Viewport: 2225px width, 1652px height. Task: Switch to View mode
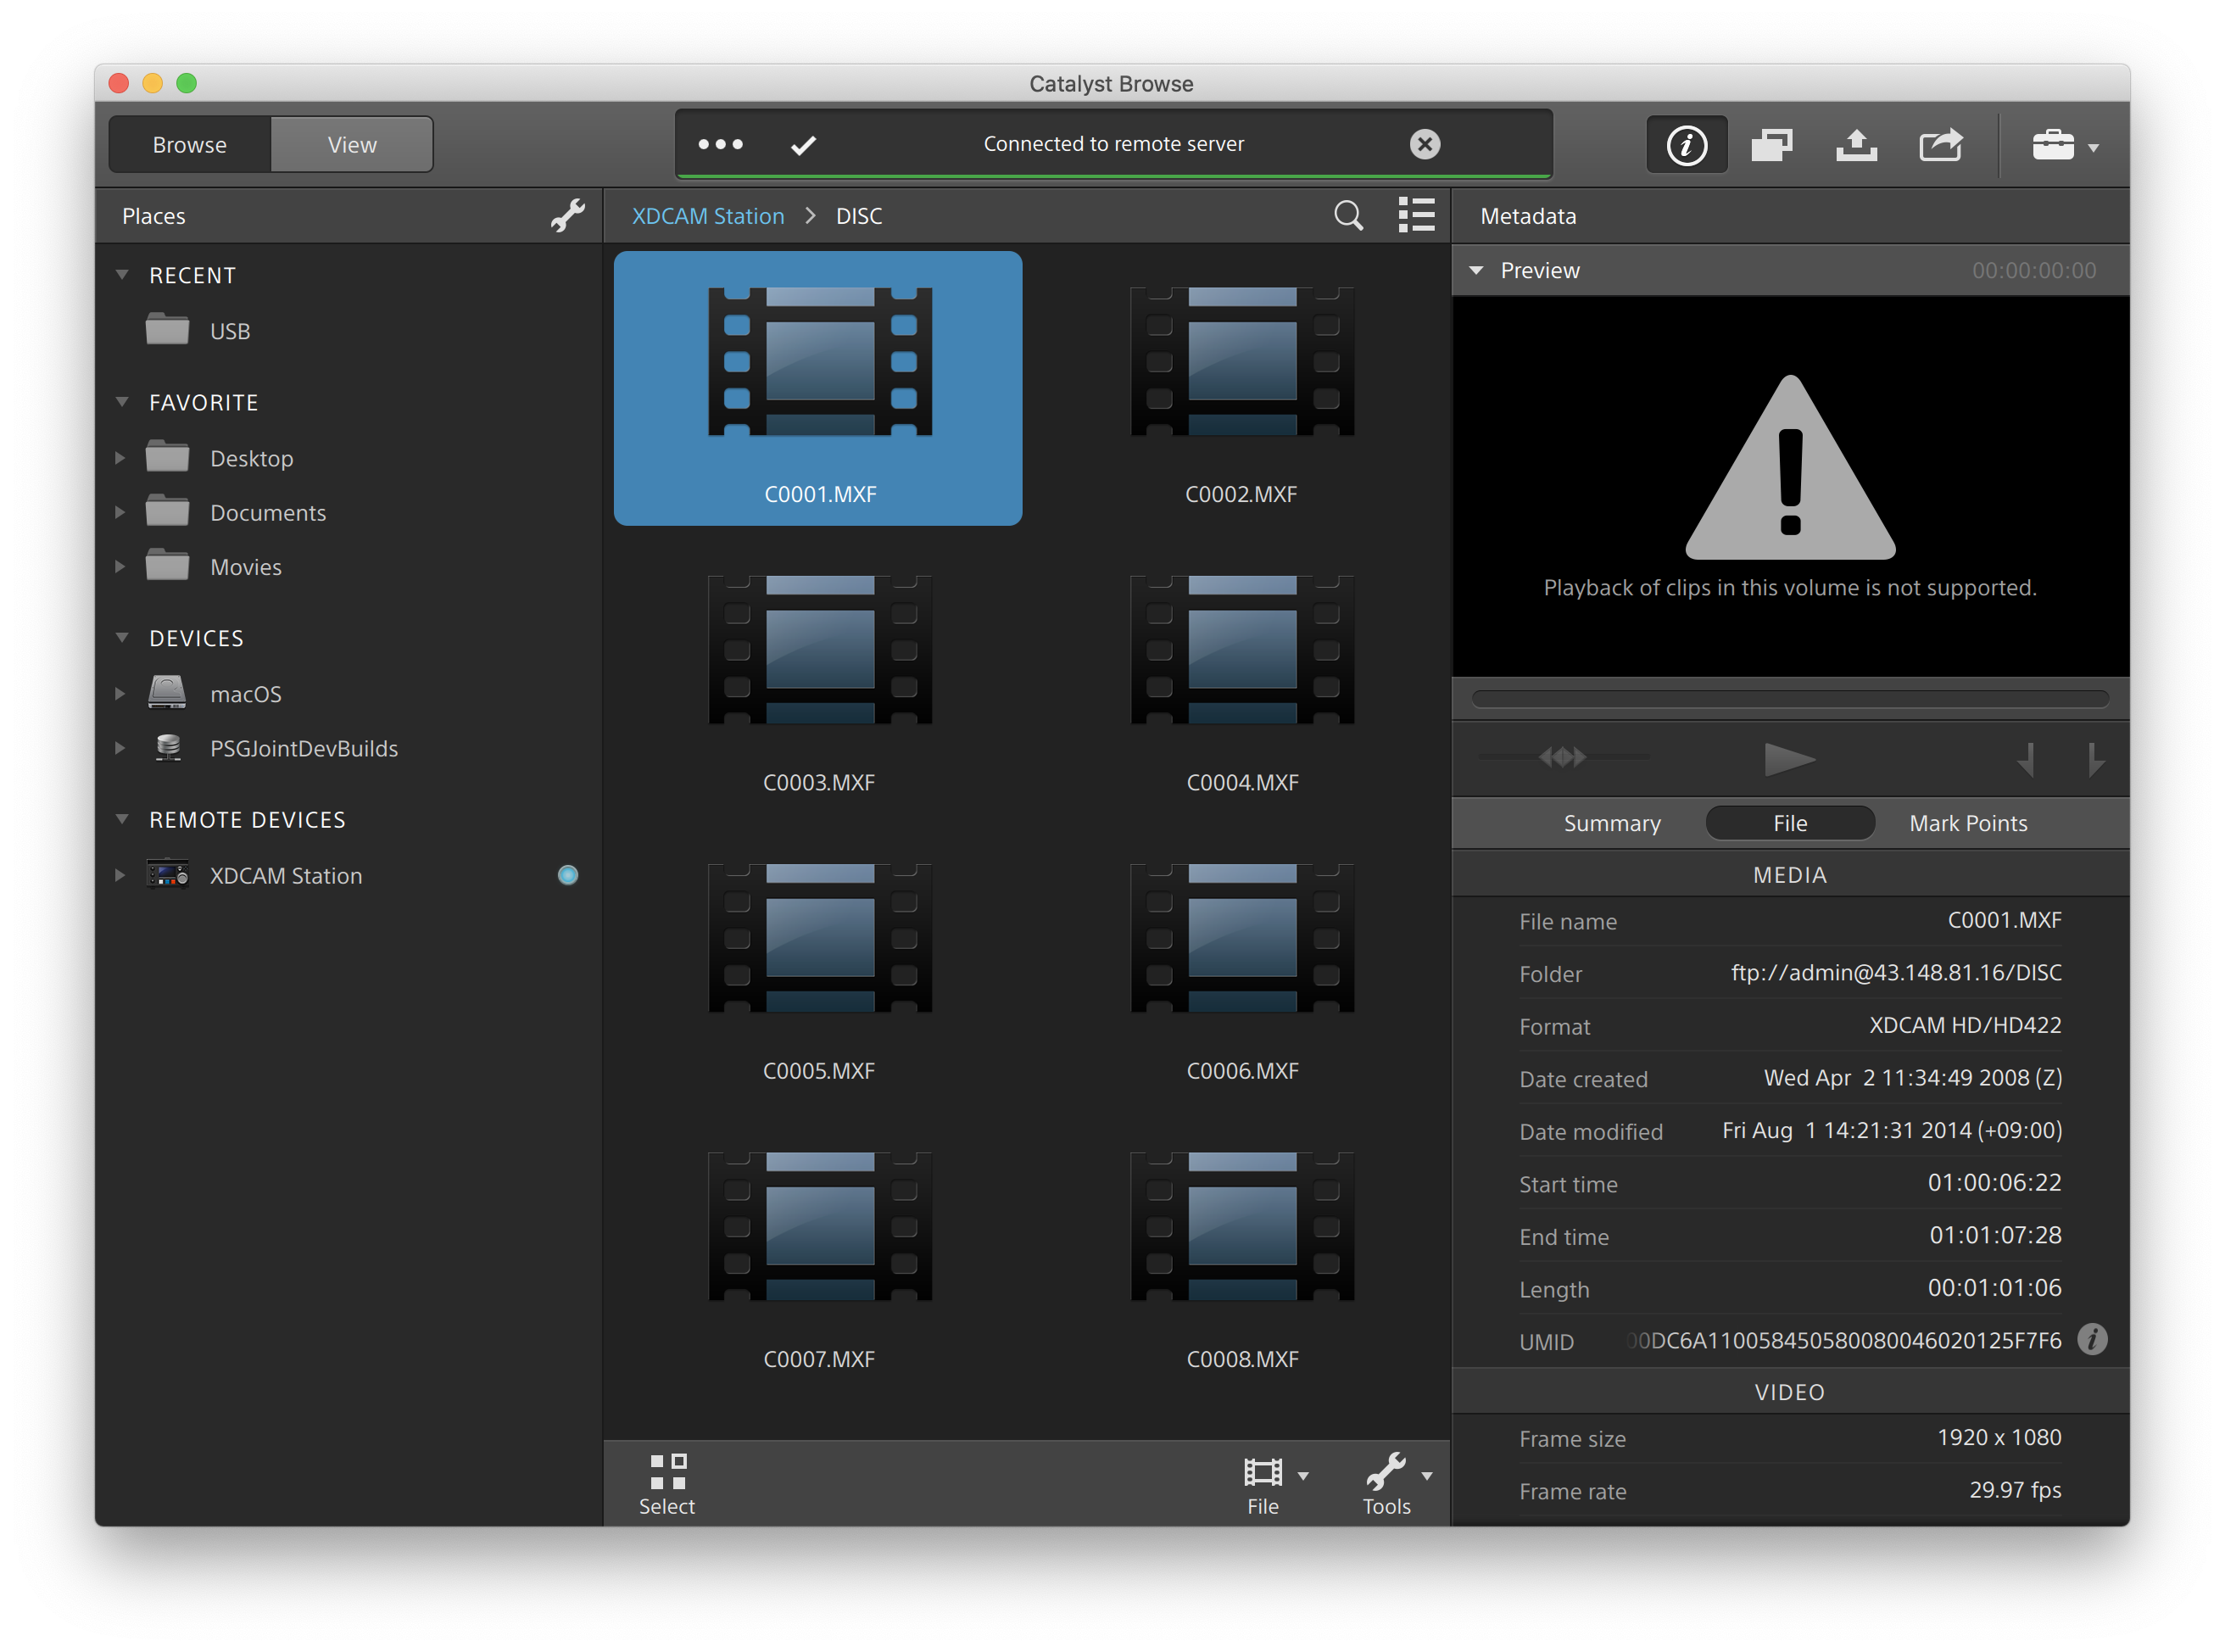[351, 145]
